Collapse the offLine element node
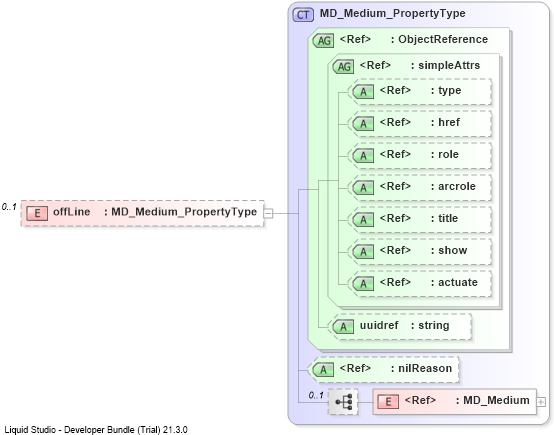The height and width of the screenshot is (435, 554). point(269,213)
